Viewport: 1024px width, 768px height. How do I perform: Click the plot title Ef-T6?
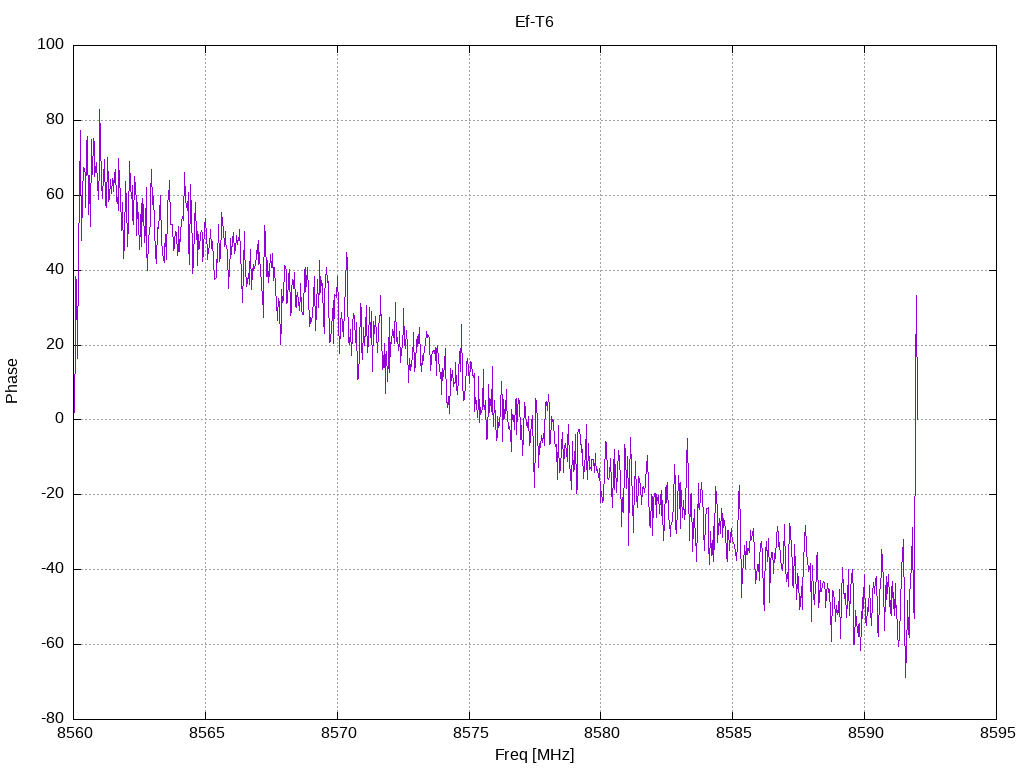coord(534,22)
